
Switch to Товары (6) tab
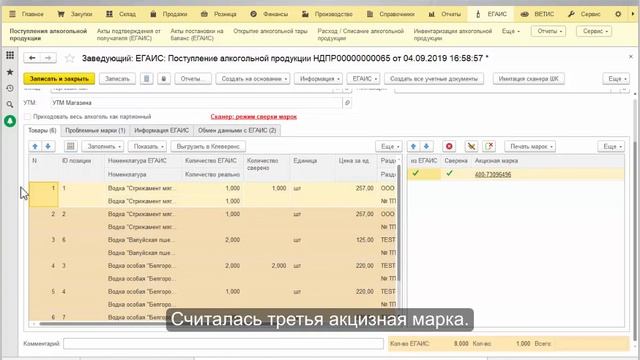(x=42, y=131)
